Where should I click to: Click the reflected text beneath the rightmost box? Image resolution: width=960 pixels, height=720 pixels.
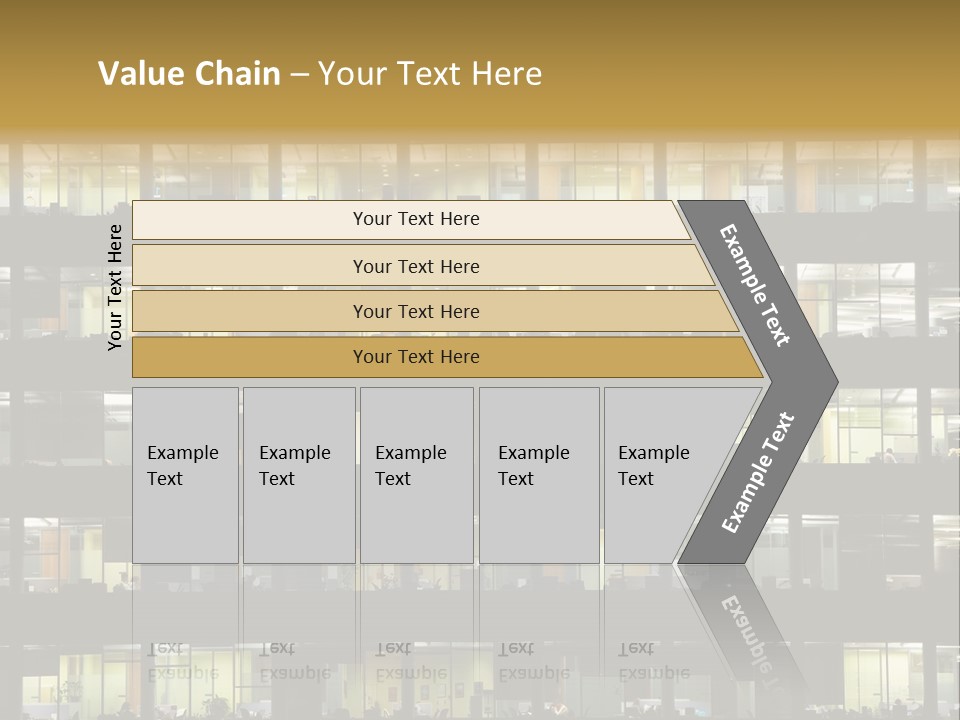654,661
